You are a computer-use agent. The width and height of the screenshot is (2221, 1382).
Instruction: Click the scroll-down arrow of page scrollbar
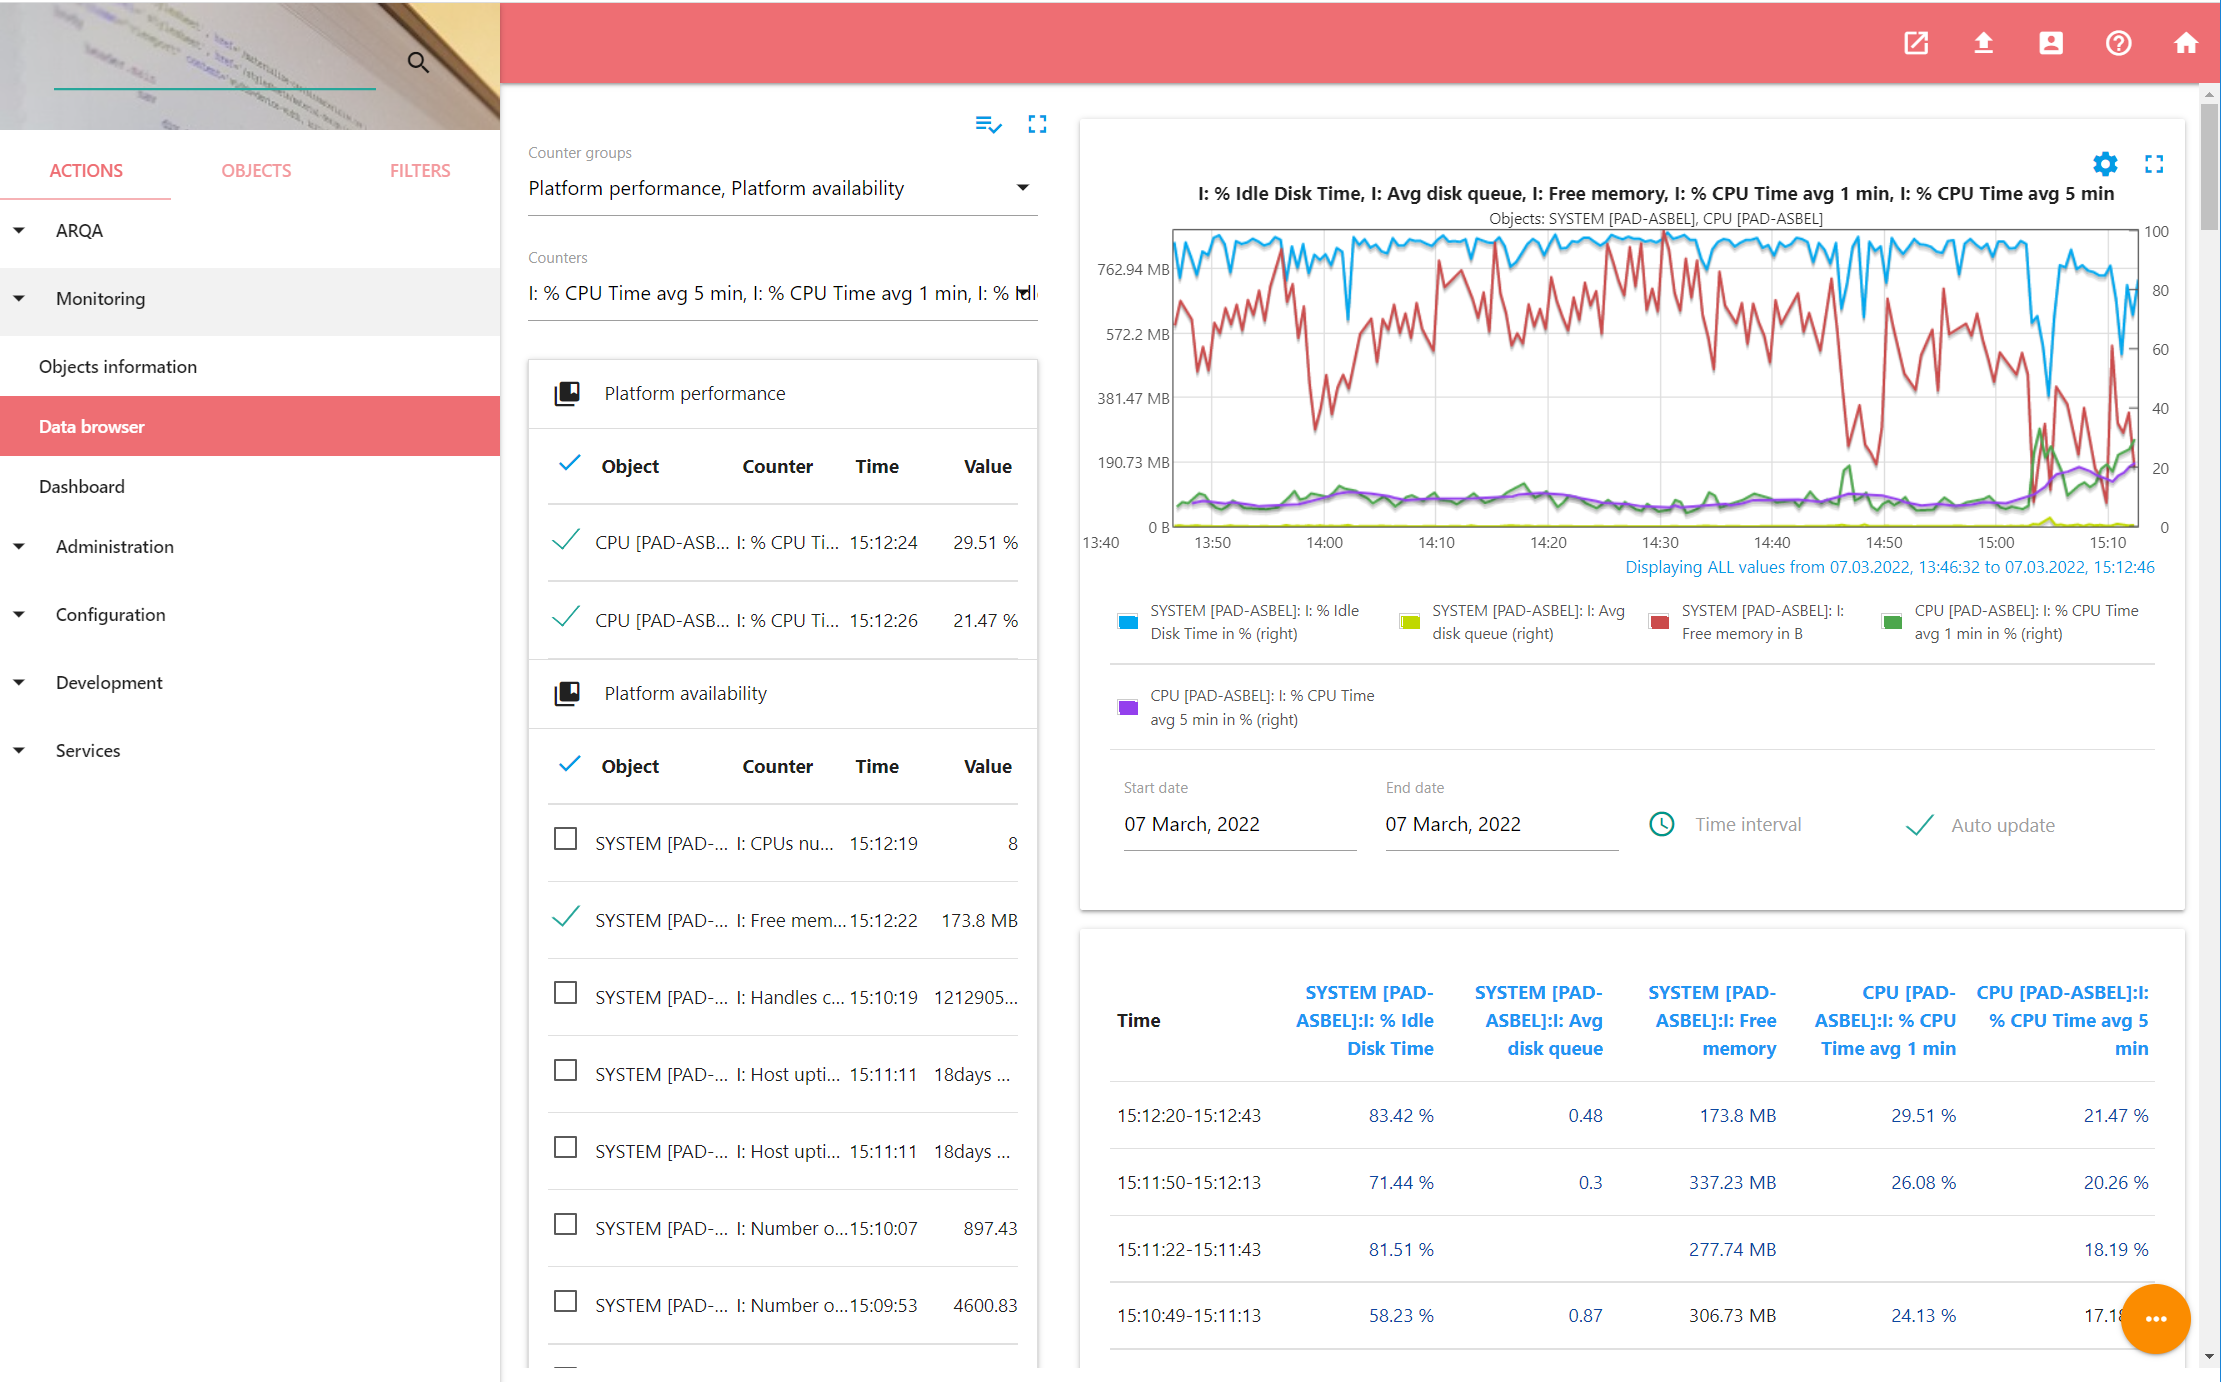point(2209,1357)
